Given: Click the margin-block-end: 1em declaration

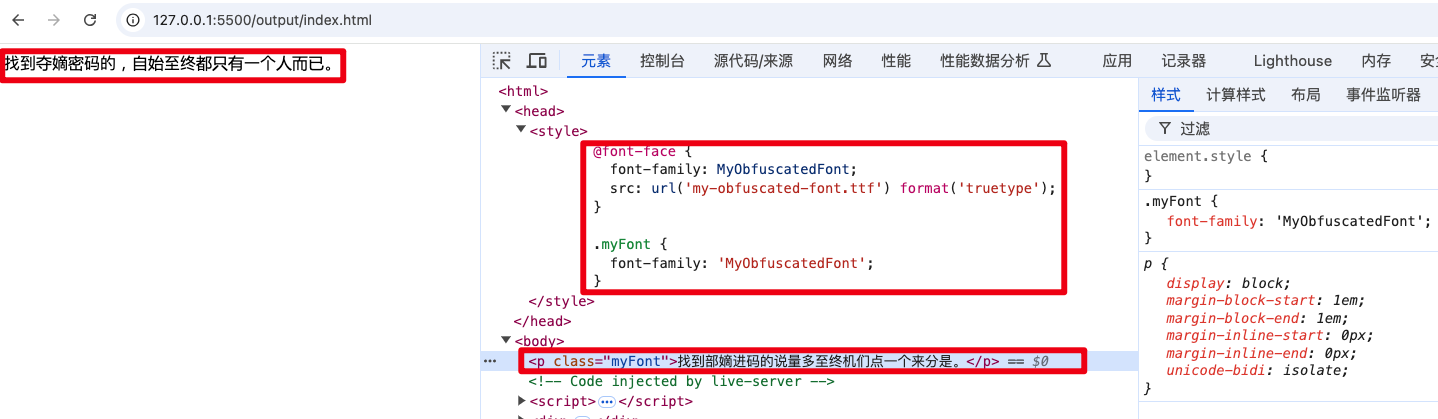Looking at the screenshot, I should click(x=1258, y=318).
